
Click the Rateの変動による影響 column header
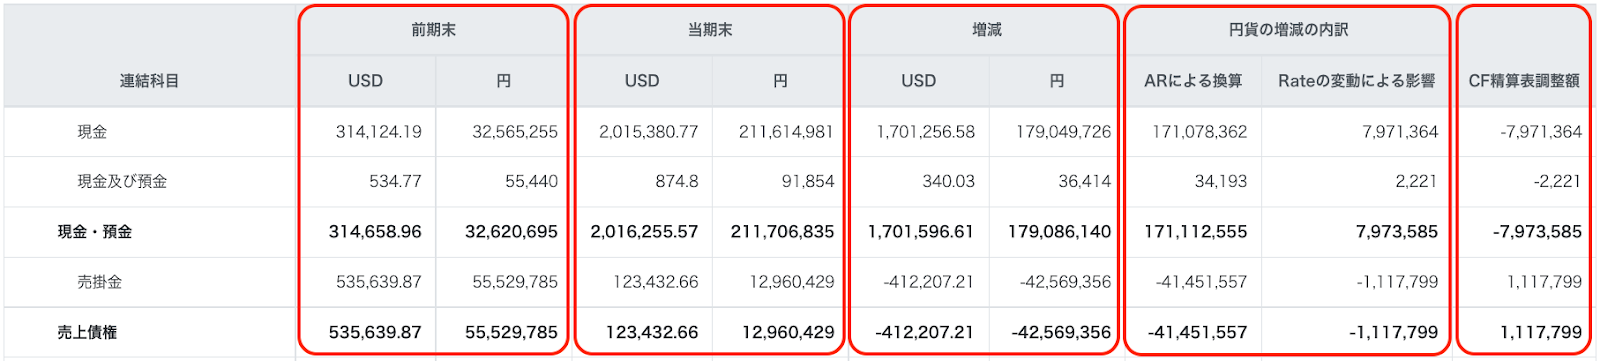pyautogui.click(x=1357, y=81)
